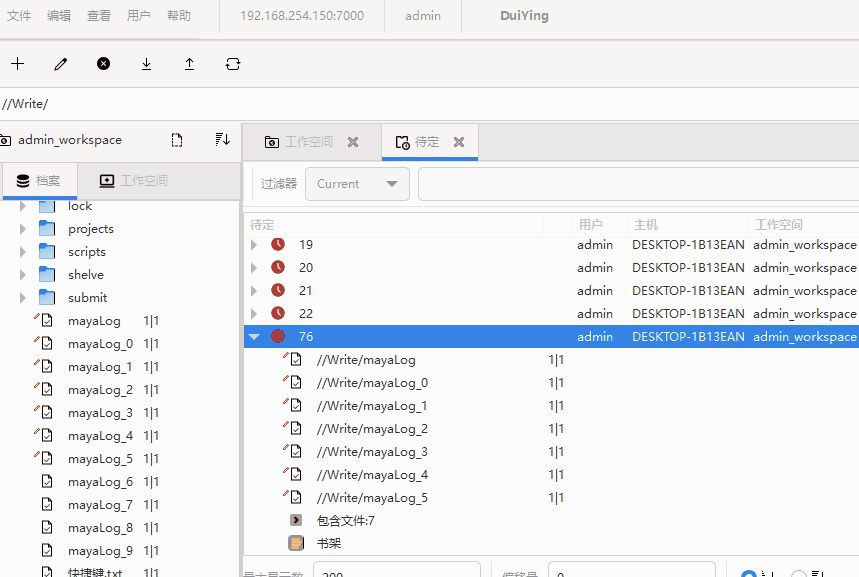
Task: Click the upload arrow toolbar icon
Action: pos(189,64)
